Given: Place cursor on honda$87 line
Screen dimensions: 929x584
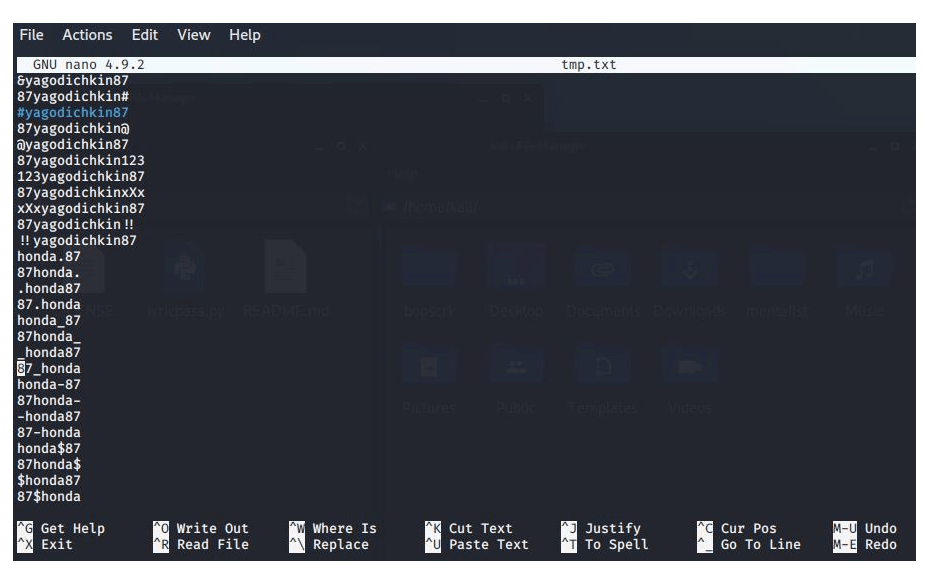Looking at the screenshot, I should tap(49, 448).
